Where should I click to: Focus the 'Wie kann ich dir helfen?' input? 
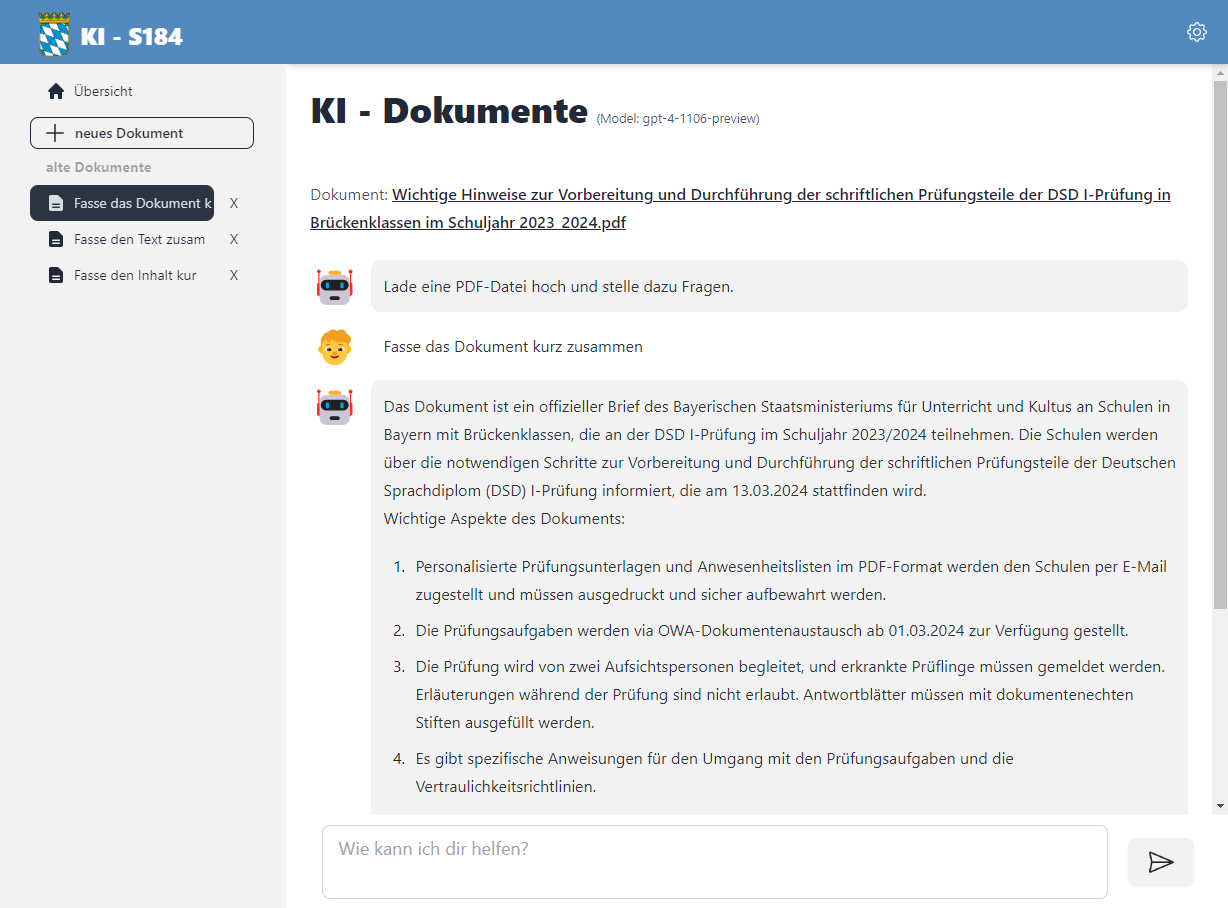[x=714, y=862]
